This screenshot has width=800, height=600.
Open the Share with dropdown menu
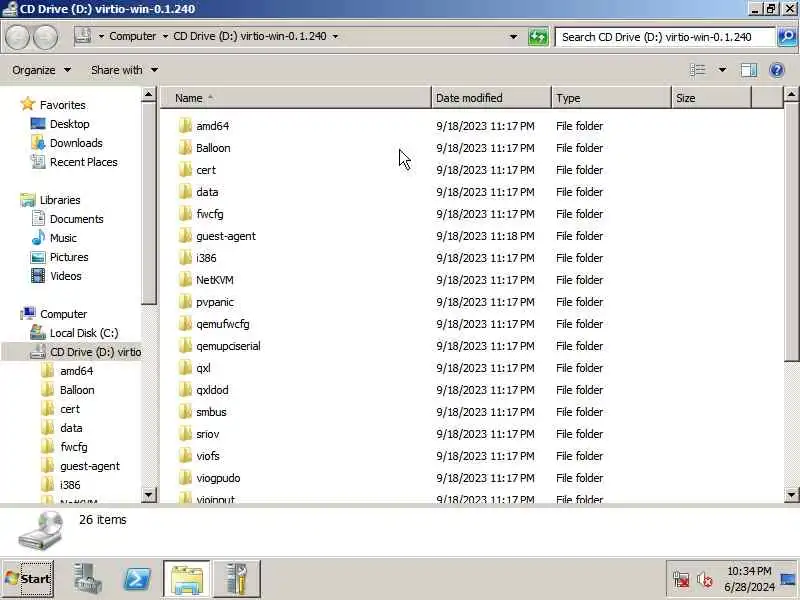click(124, 70)
